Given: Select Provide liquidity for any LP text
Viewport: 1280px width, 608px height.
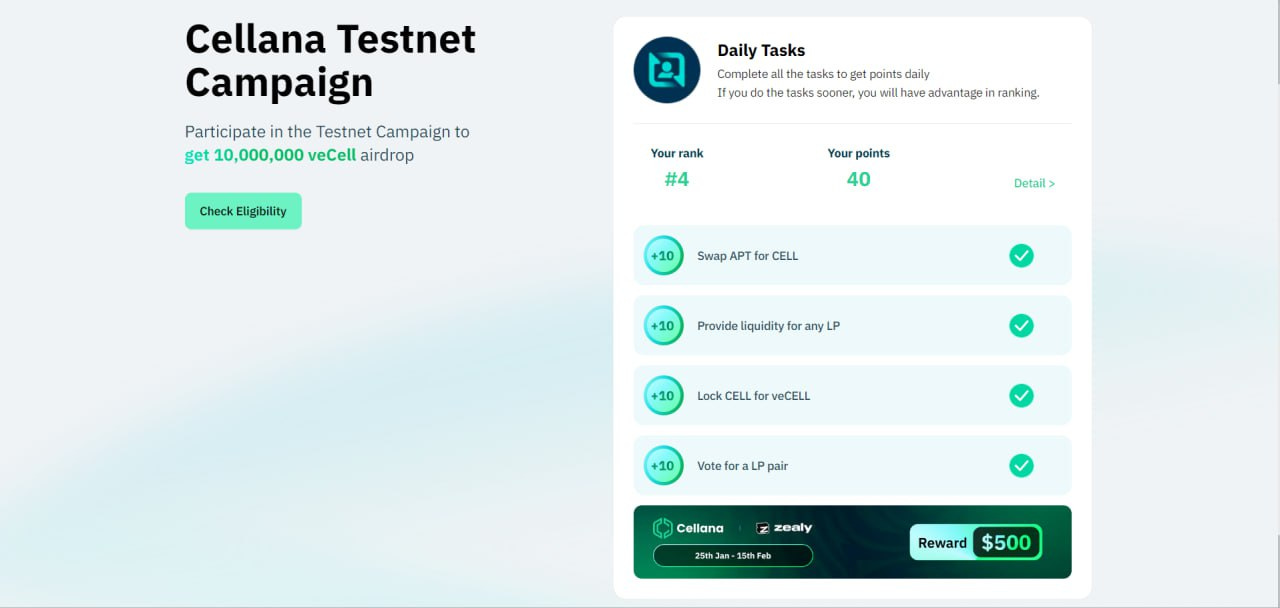Looking at the screenshot, I should pos(768,326).
